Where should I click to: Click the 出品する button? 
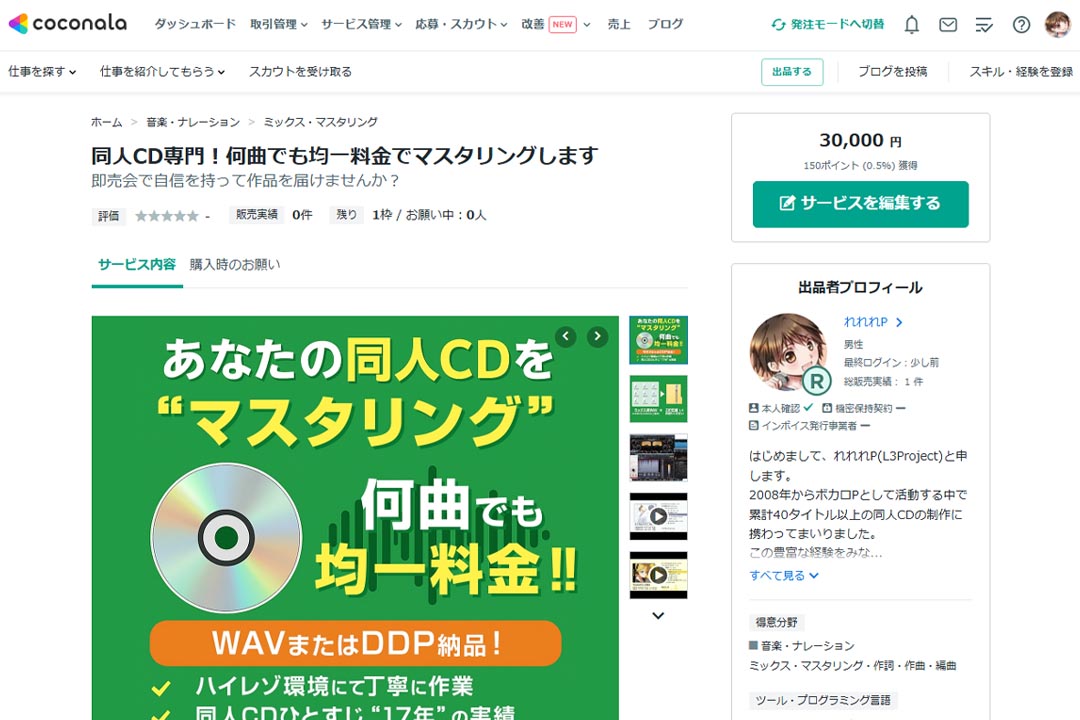pyautogui.click(x=791, y=72)
